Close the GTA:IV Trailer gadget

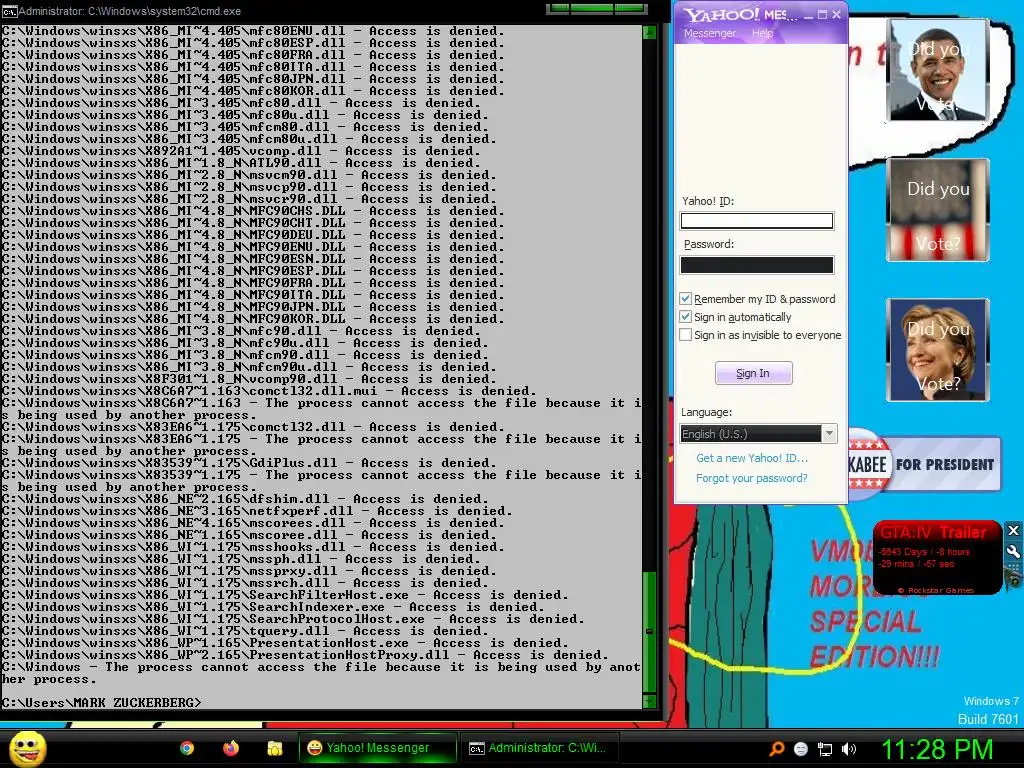pos(1013,530)
